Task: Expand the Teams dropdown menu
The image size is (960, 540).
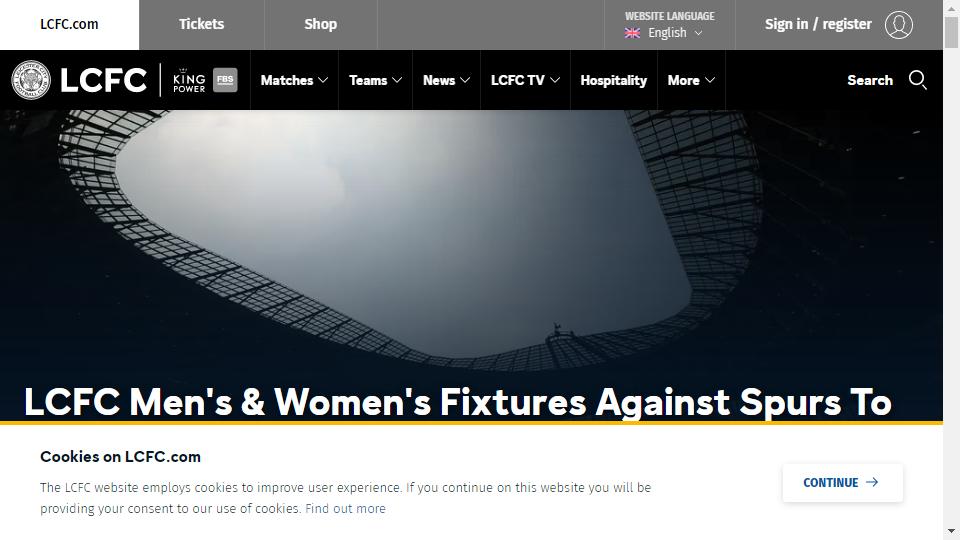Action: coord(375,80)
